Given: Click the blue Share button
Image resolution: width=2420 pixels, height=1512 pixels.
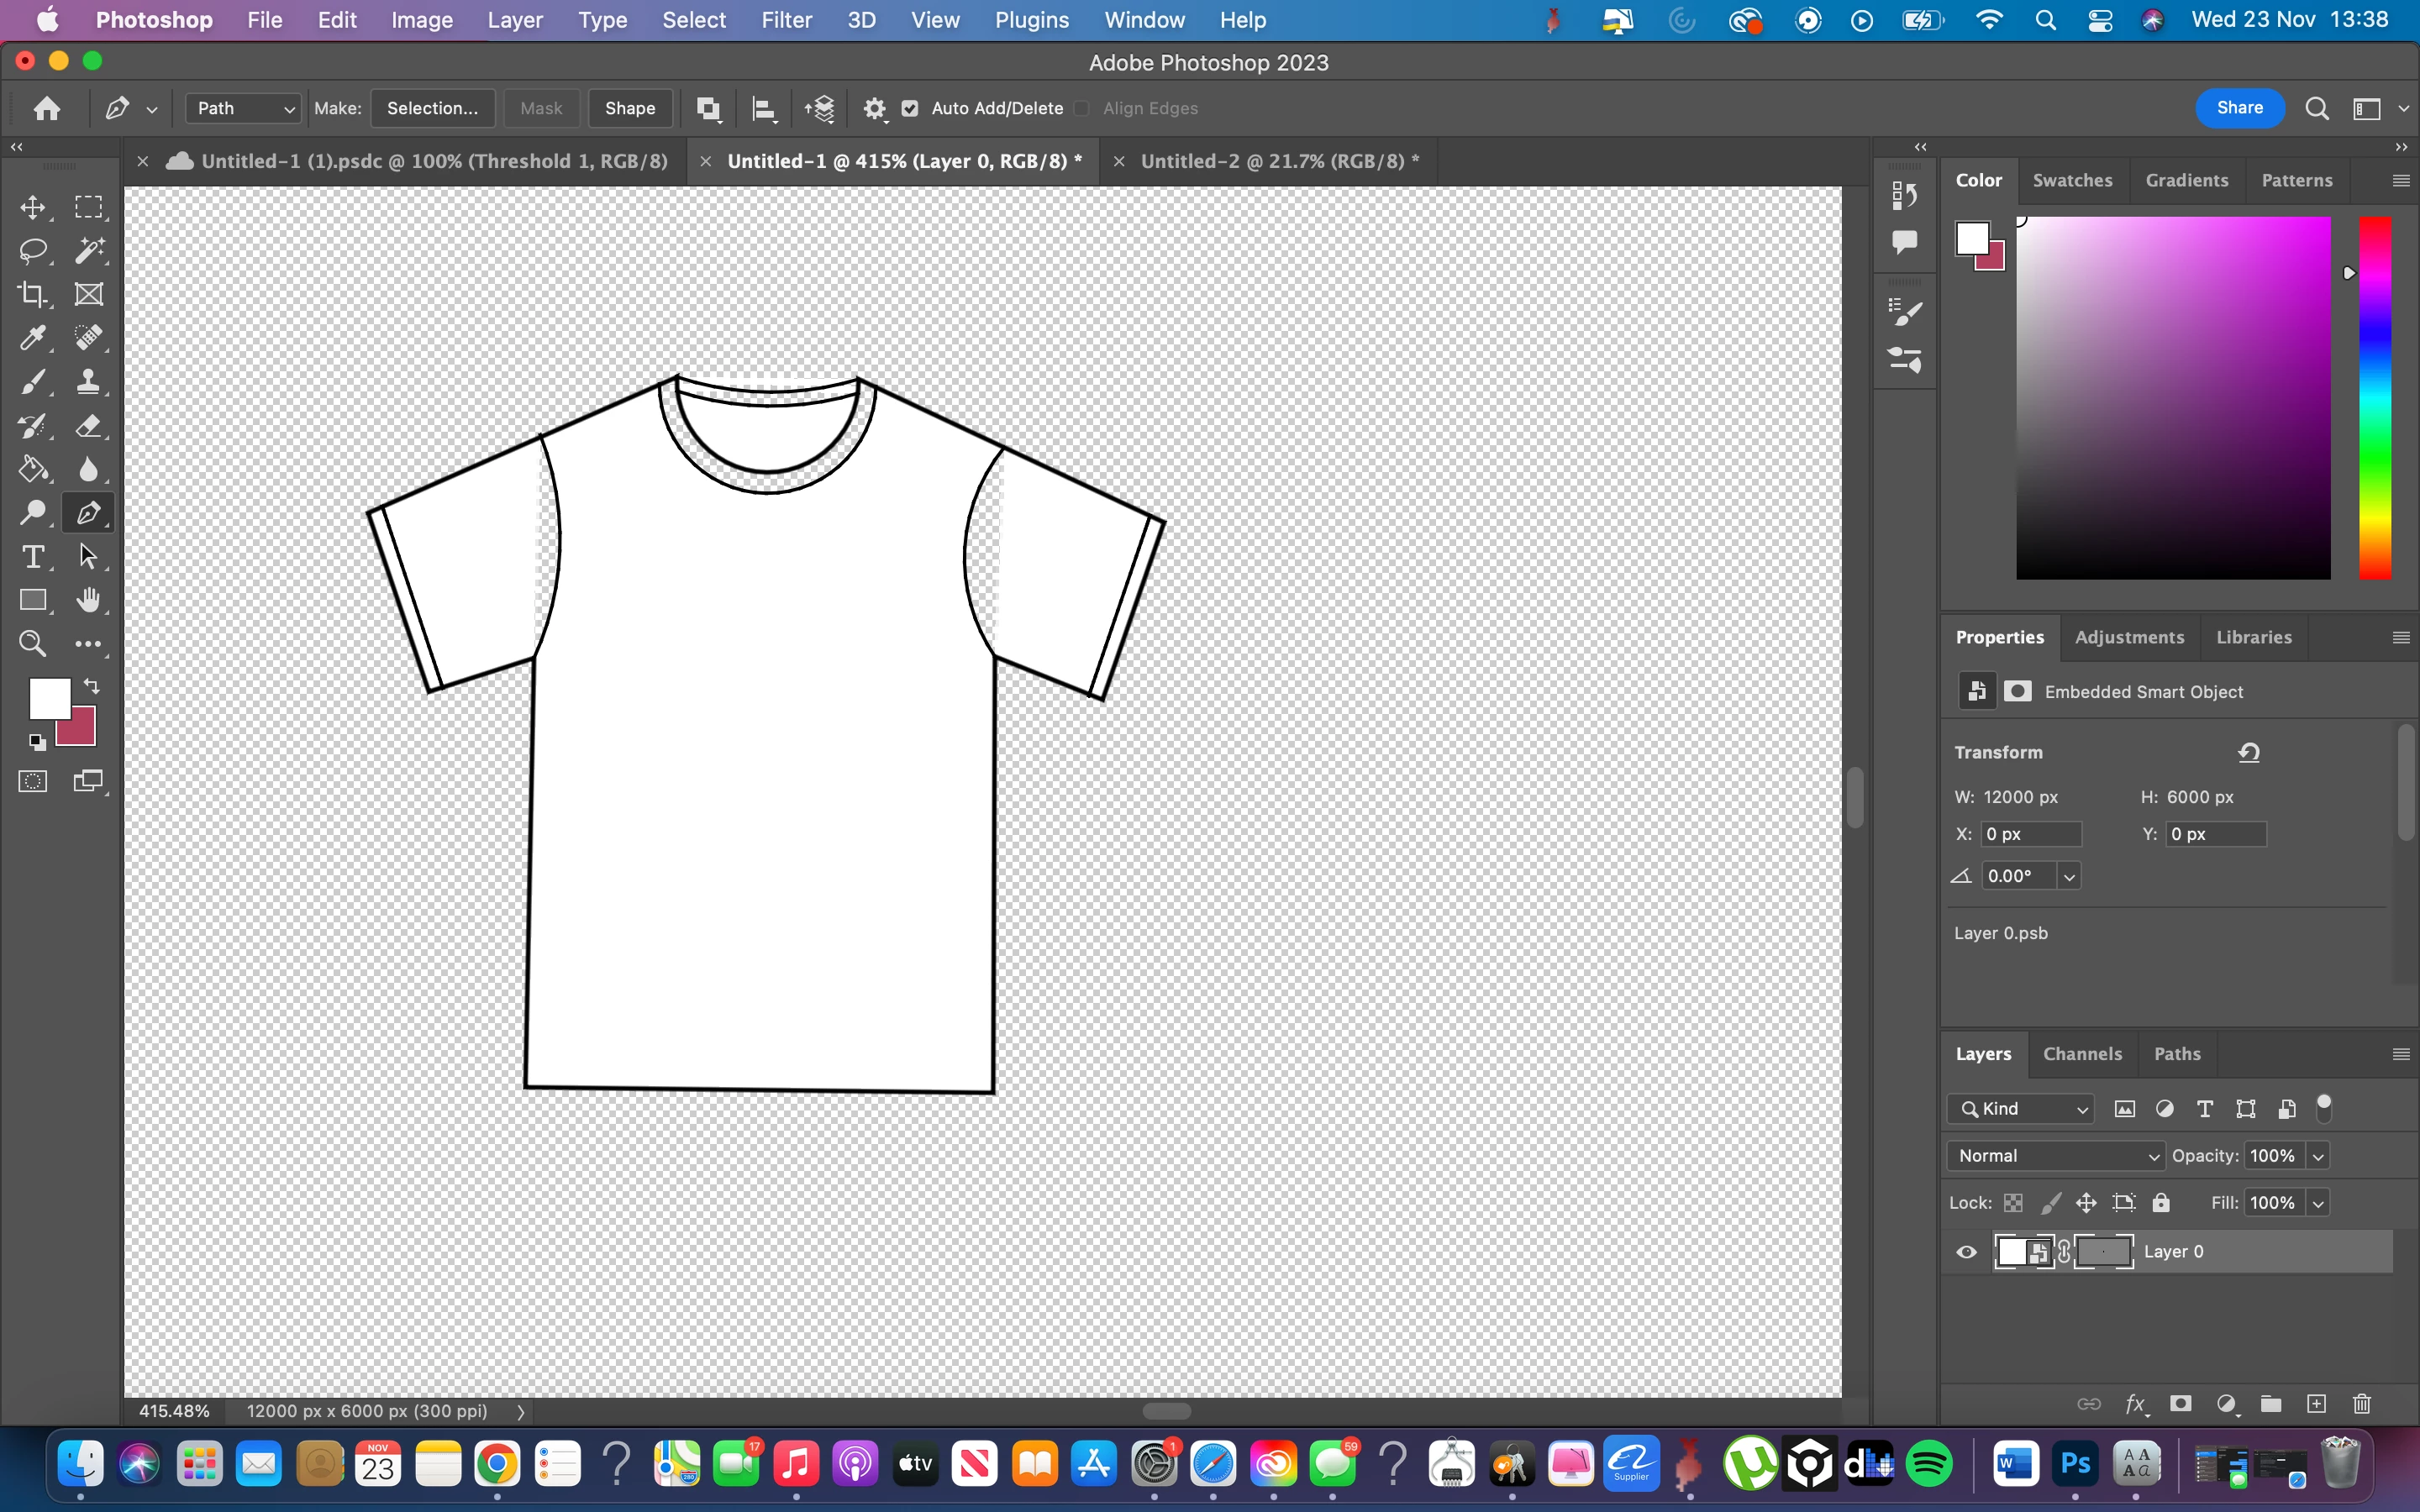Looking at the screenshot, I should [2239, 108].
